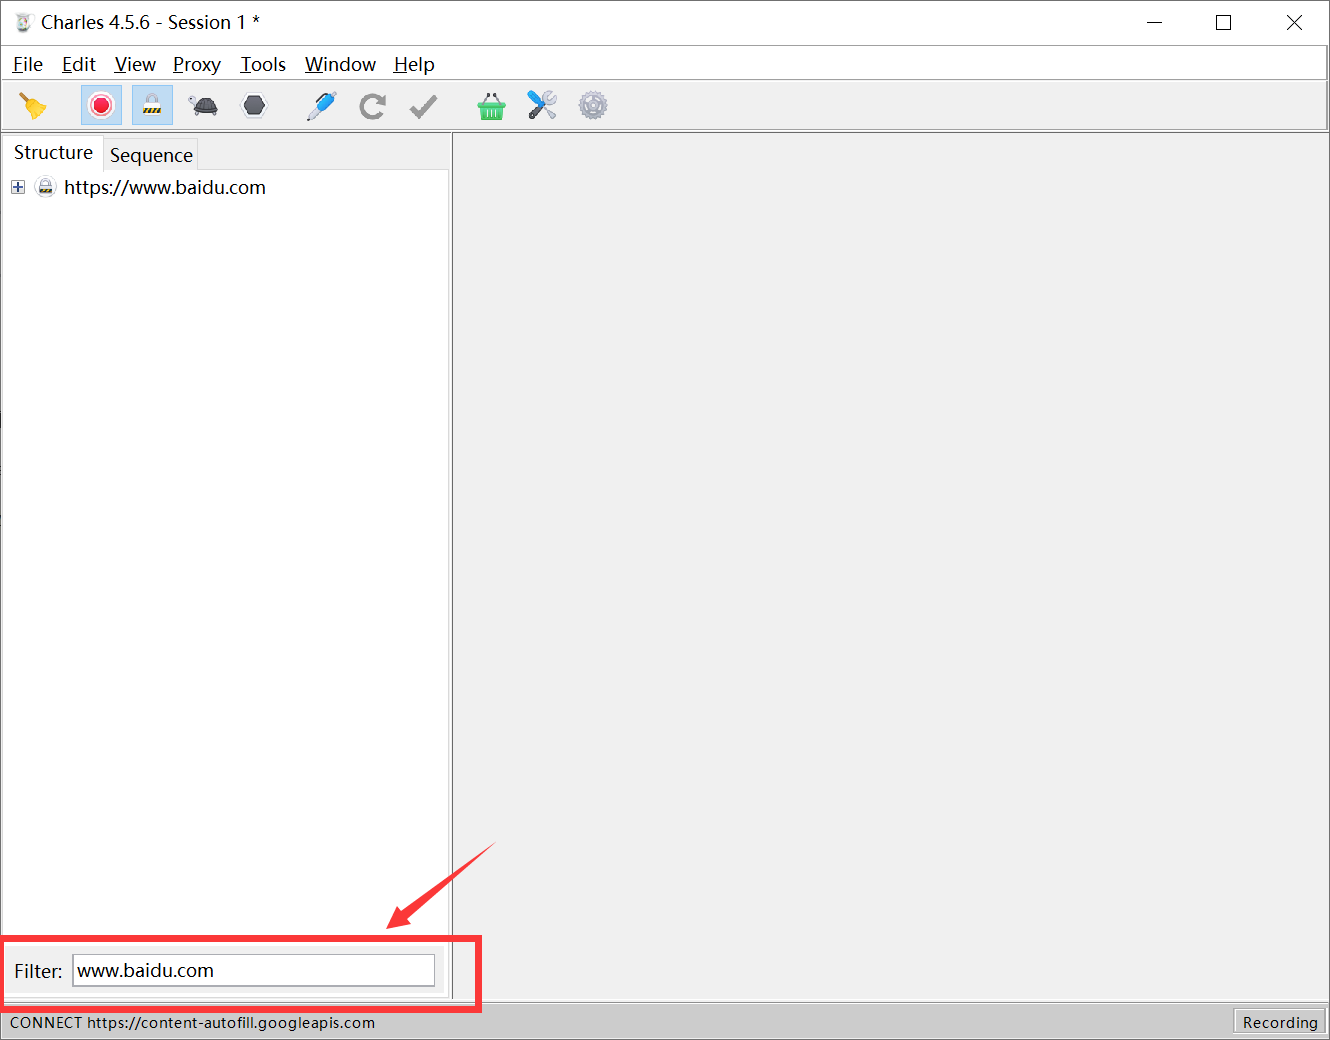Image resolution: width=1330 pixels, height=1040 pixels.
Task: Click the host icon beside www.baidu.com
Action: pyautogui.click(x=46, y=187)
